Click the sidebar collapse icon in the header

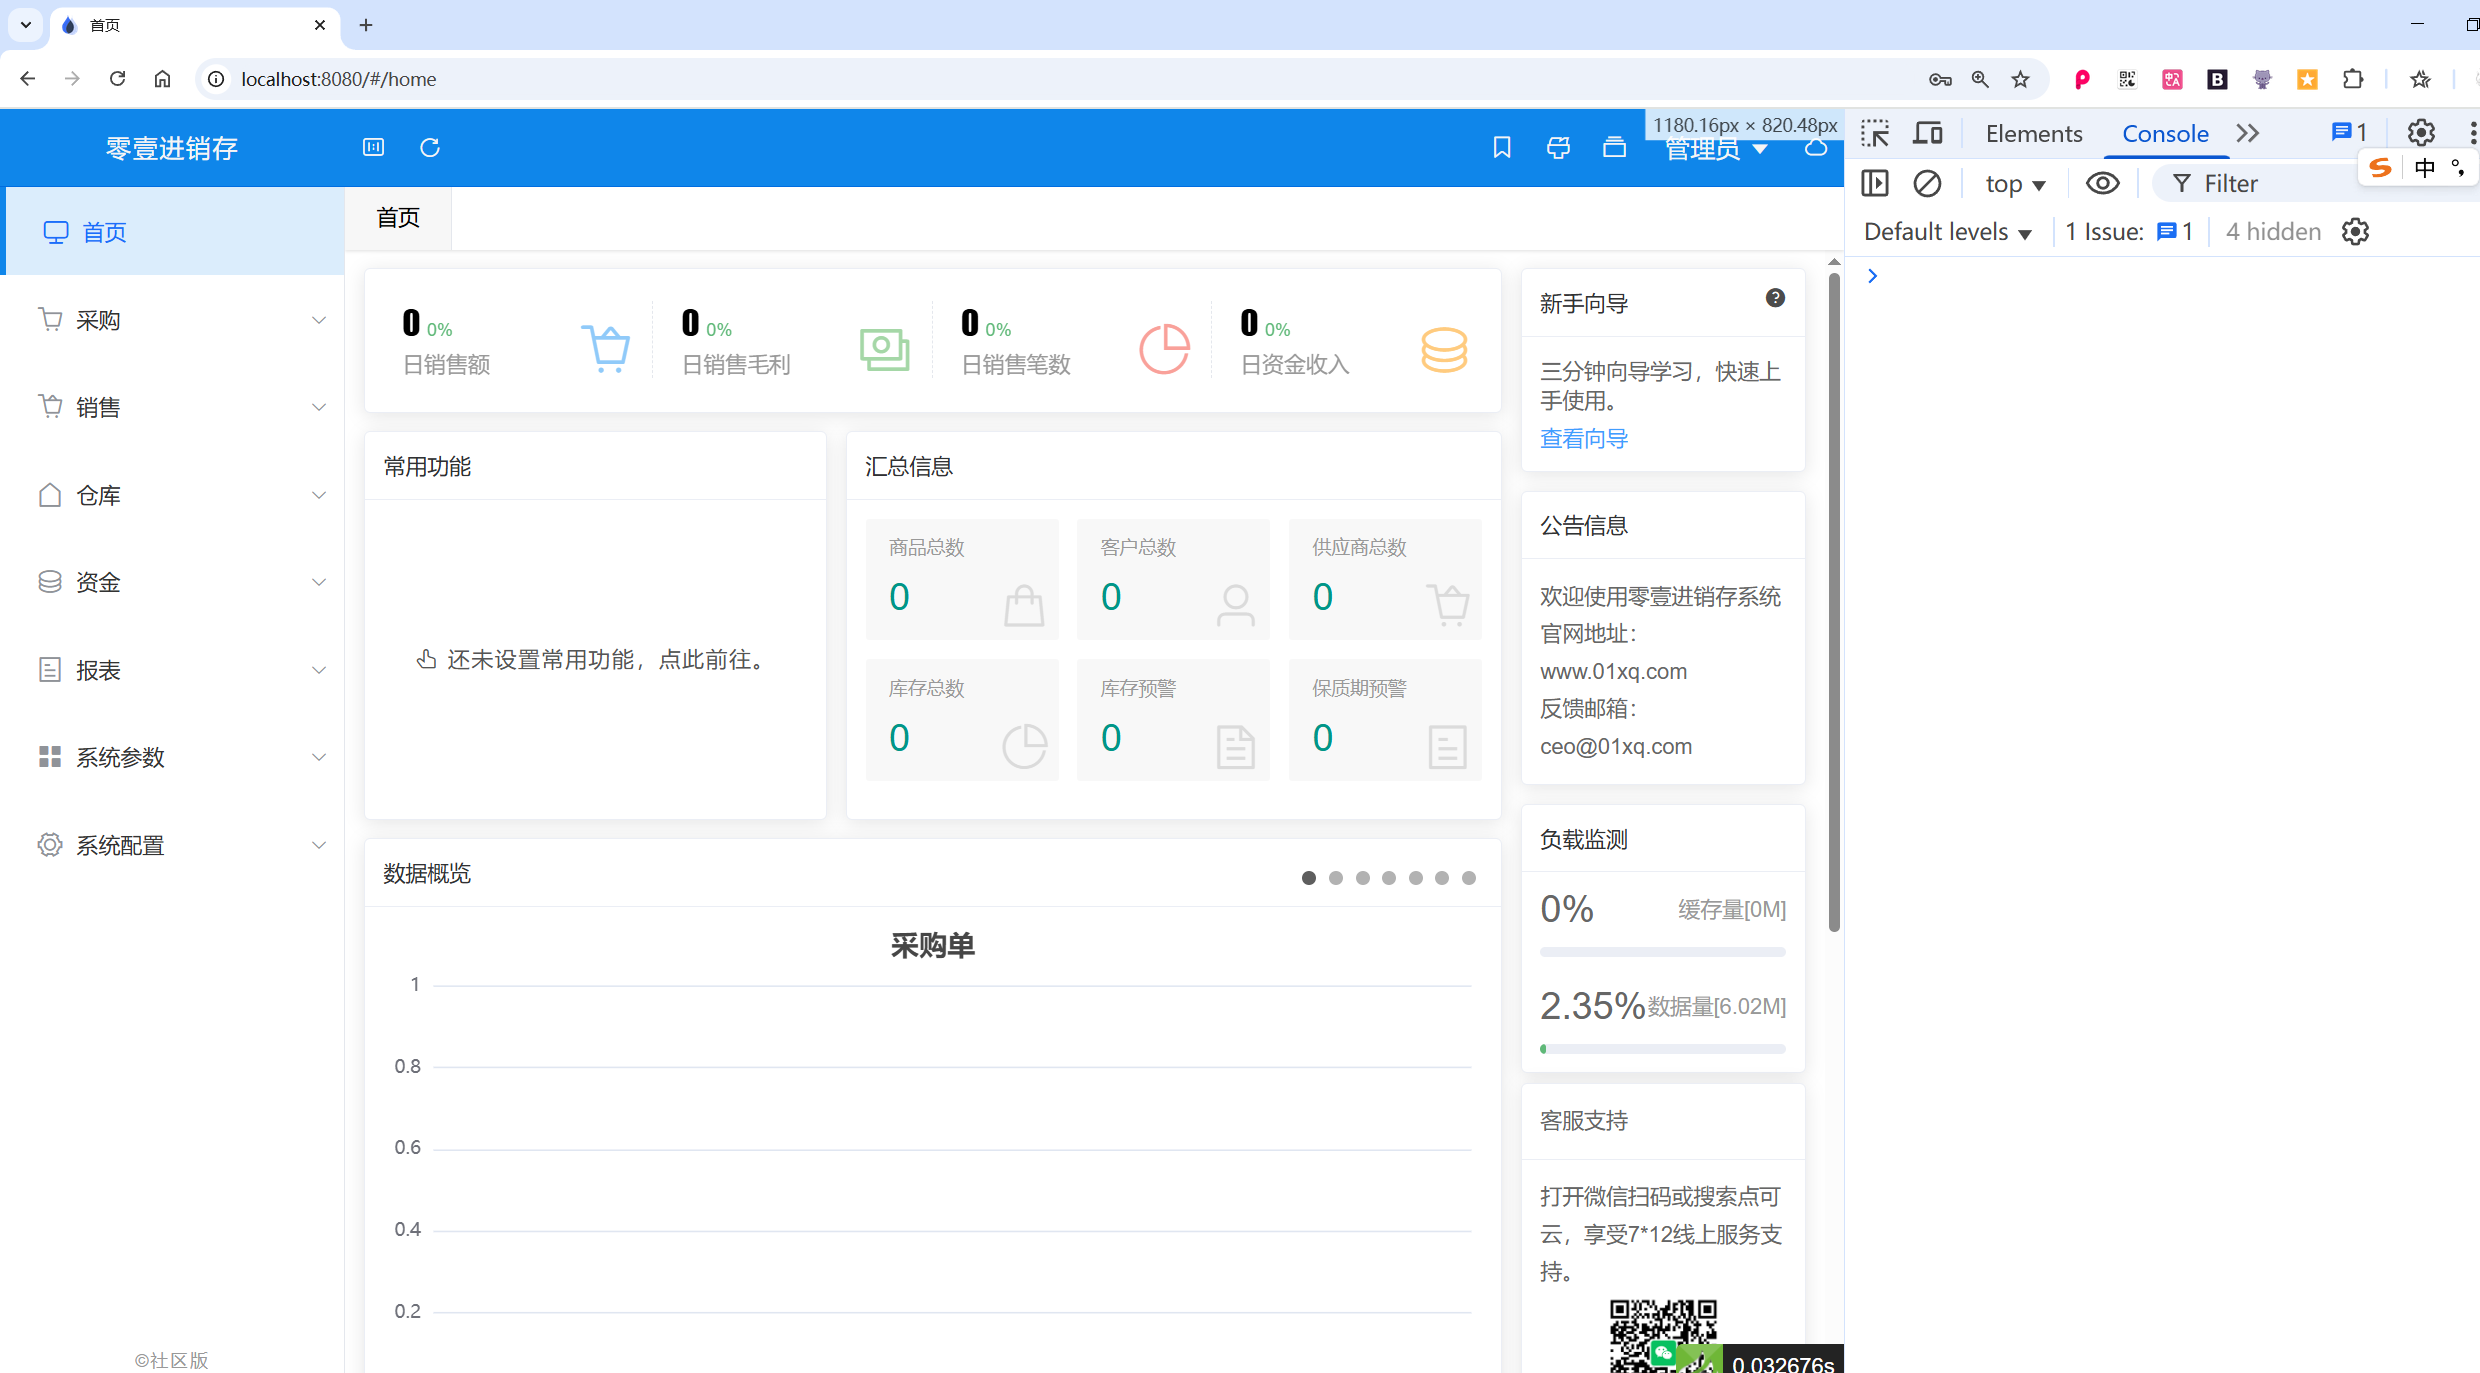pyautogui.click(x=373, y=148)
